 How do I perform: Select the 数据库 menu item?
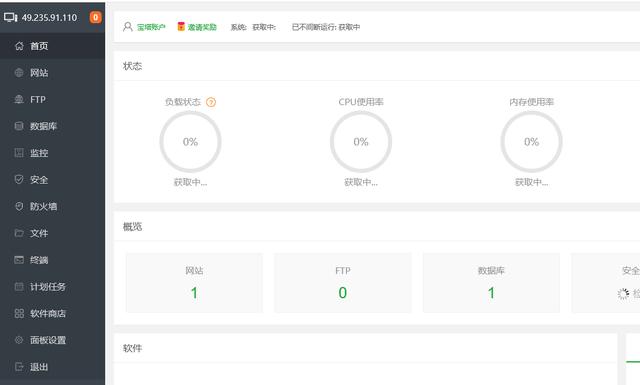tap(52, 126)
